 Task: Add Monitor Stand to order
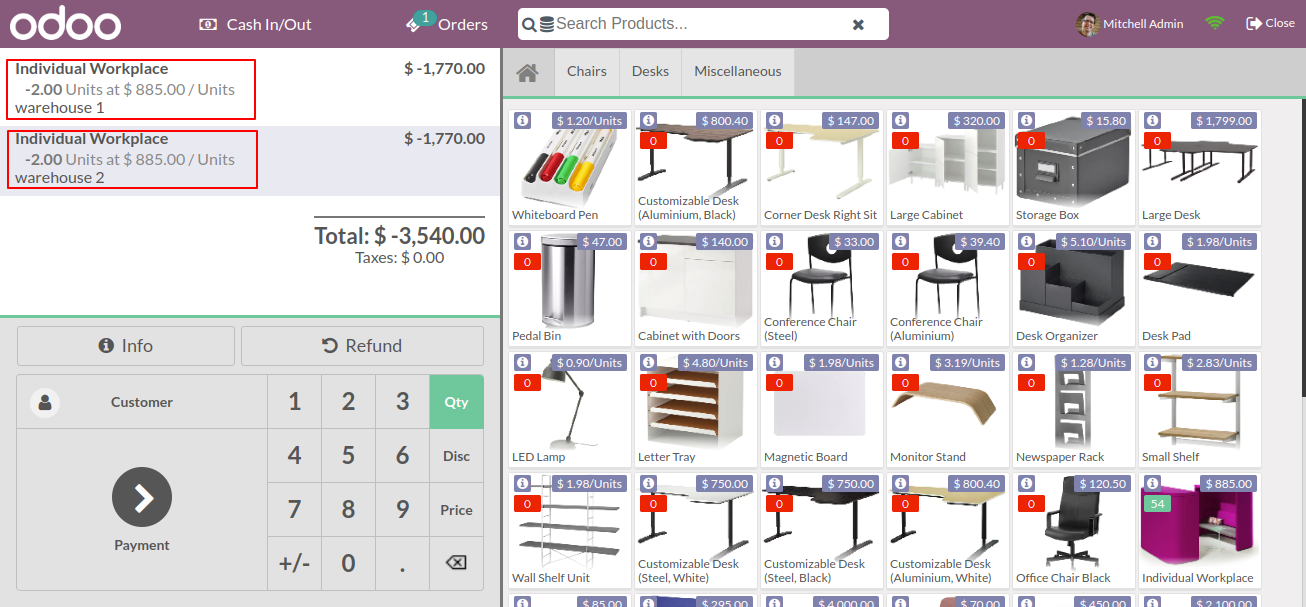coord(946,409)
